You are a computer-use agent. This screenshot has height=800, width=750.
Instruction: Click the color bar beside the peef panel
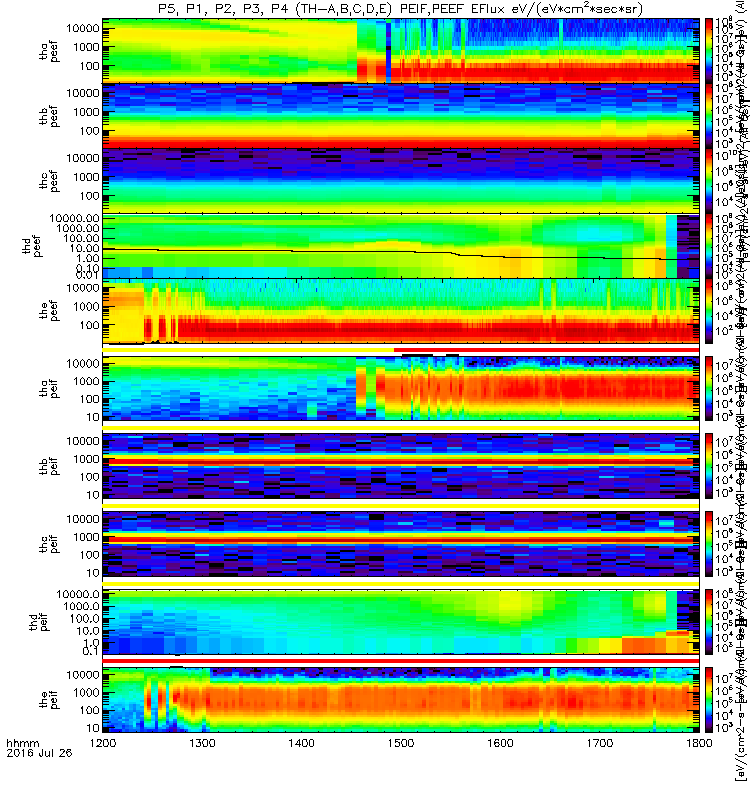709,311
